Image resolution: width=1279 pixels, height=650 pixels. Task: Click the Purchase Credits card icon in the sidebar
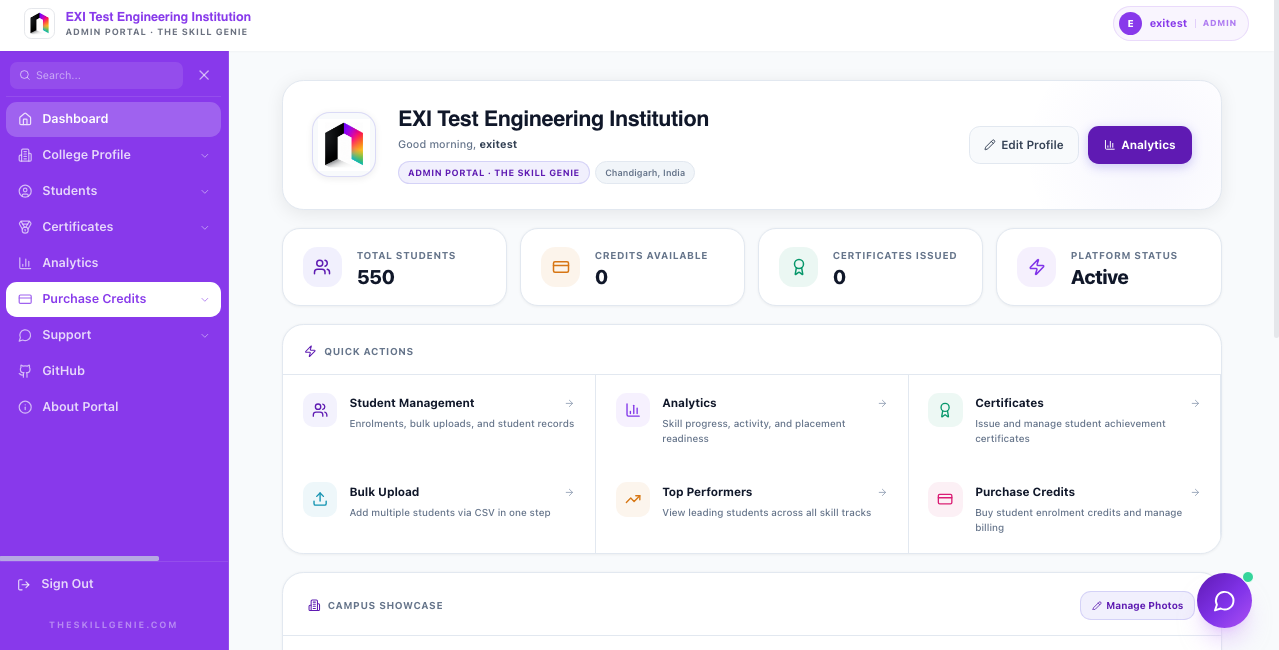coord(25,299)
